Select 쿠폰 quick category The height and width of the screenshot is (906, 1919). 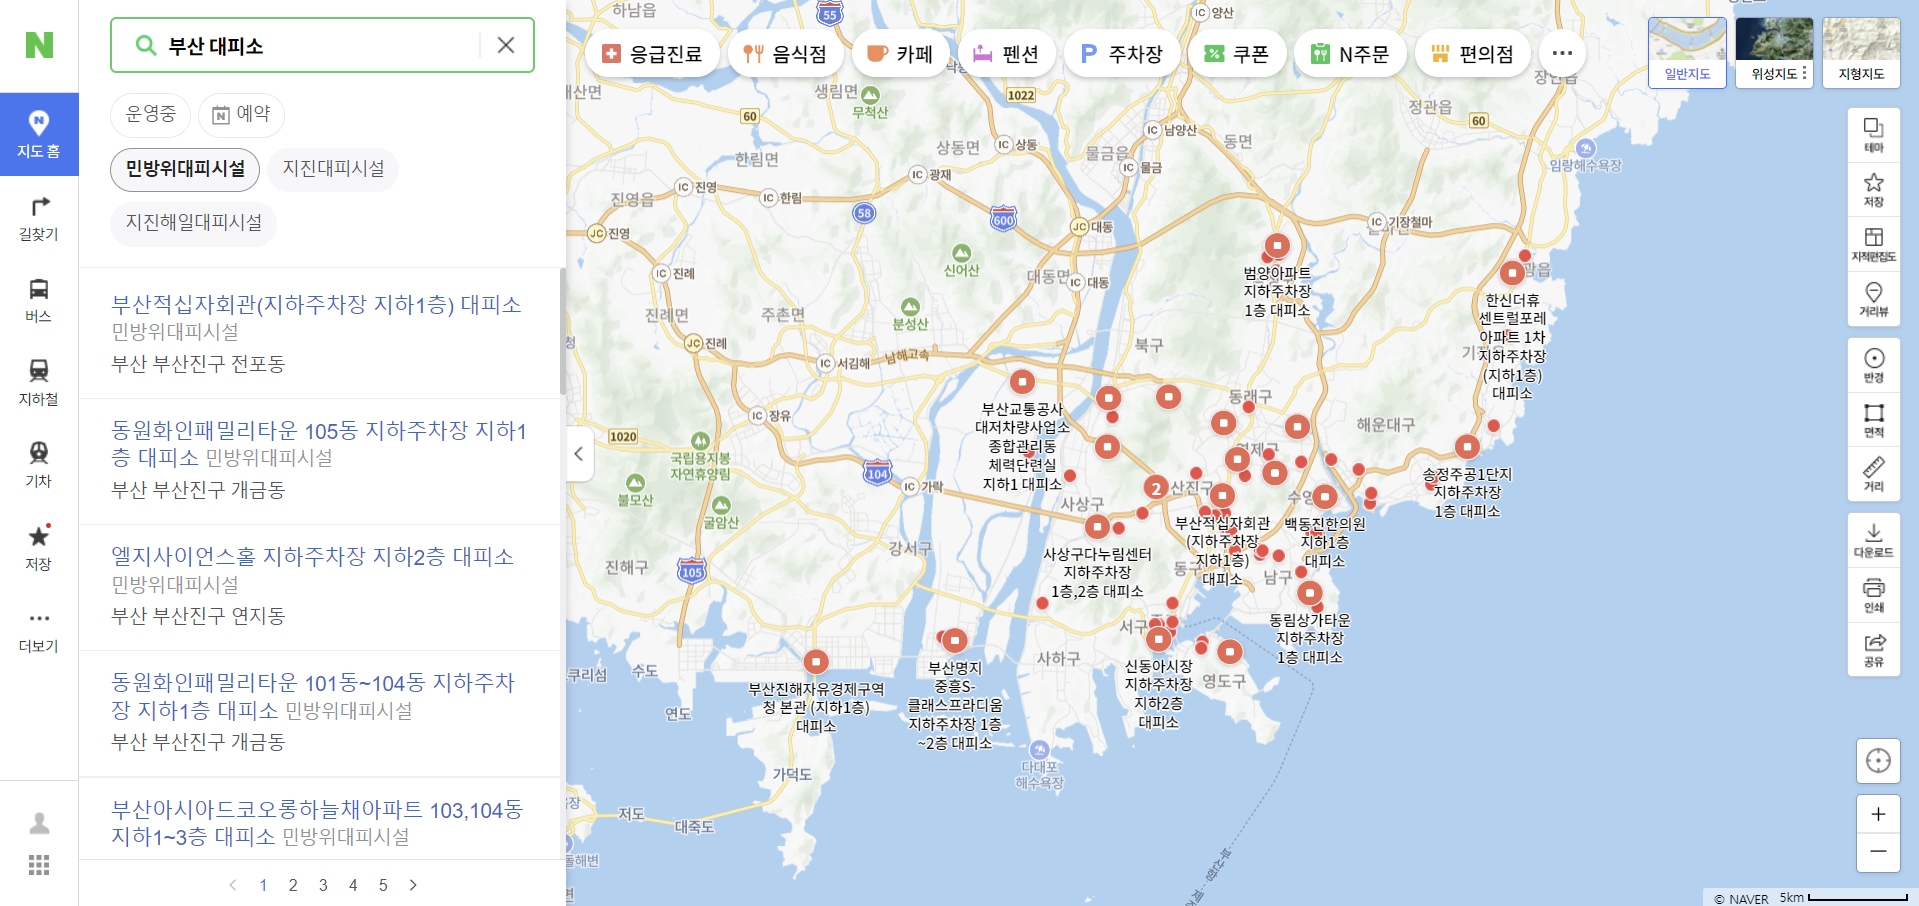[1236, 54]
